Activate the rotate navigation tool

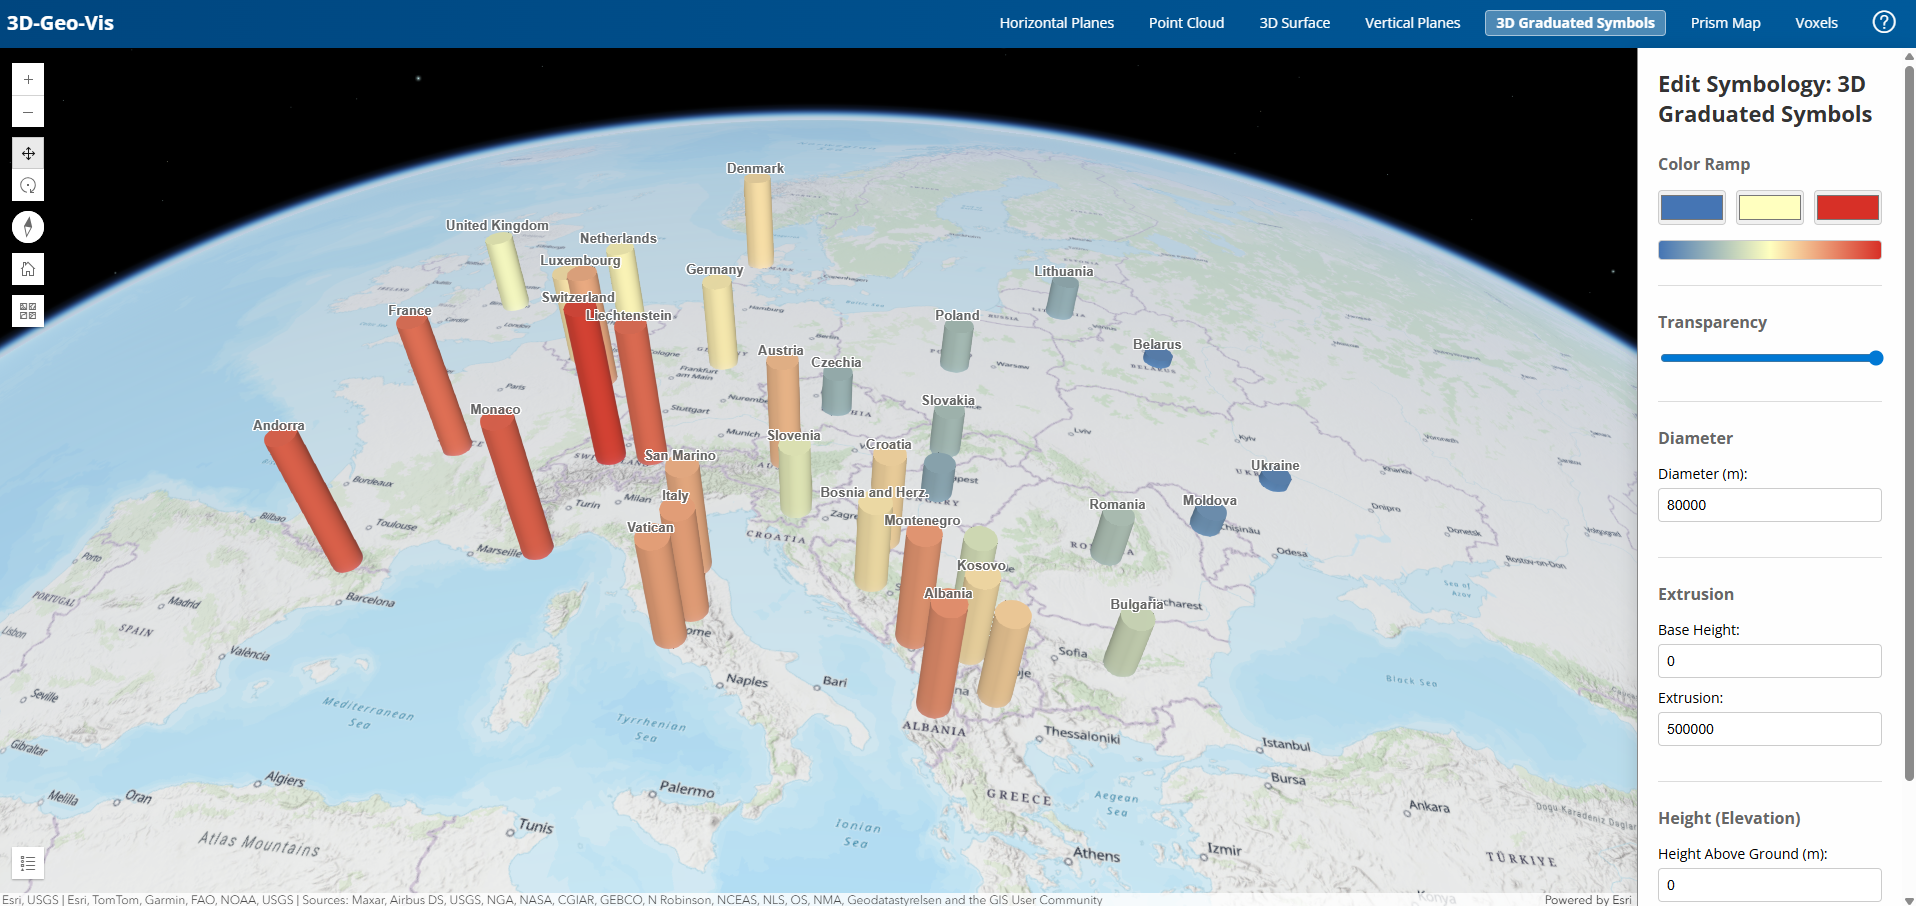[x=28, y=186]
